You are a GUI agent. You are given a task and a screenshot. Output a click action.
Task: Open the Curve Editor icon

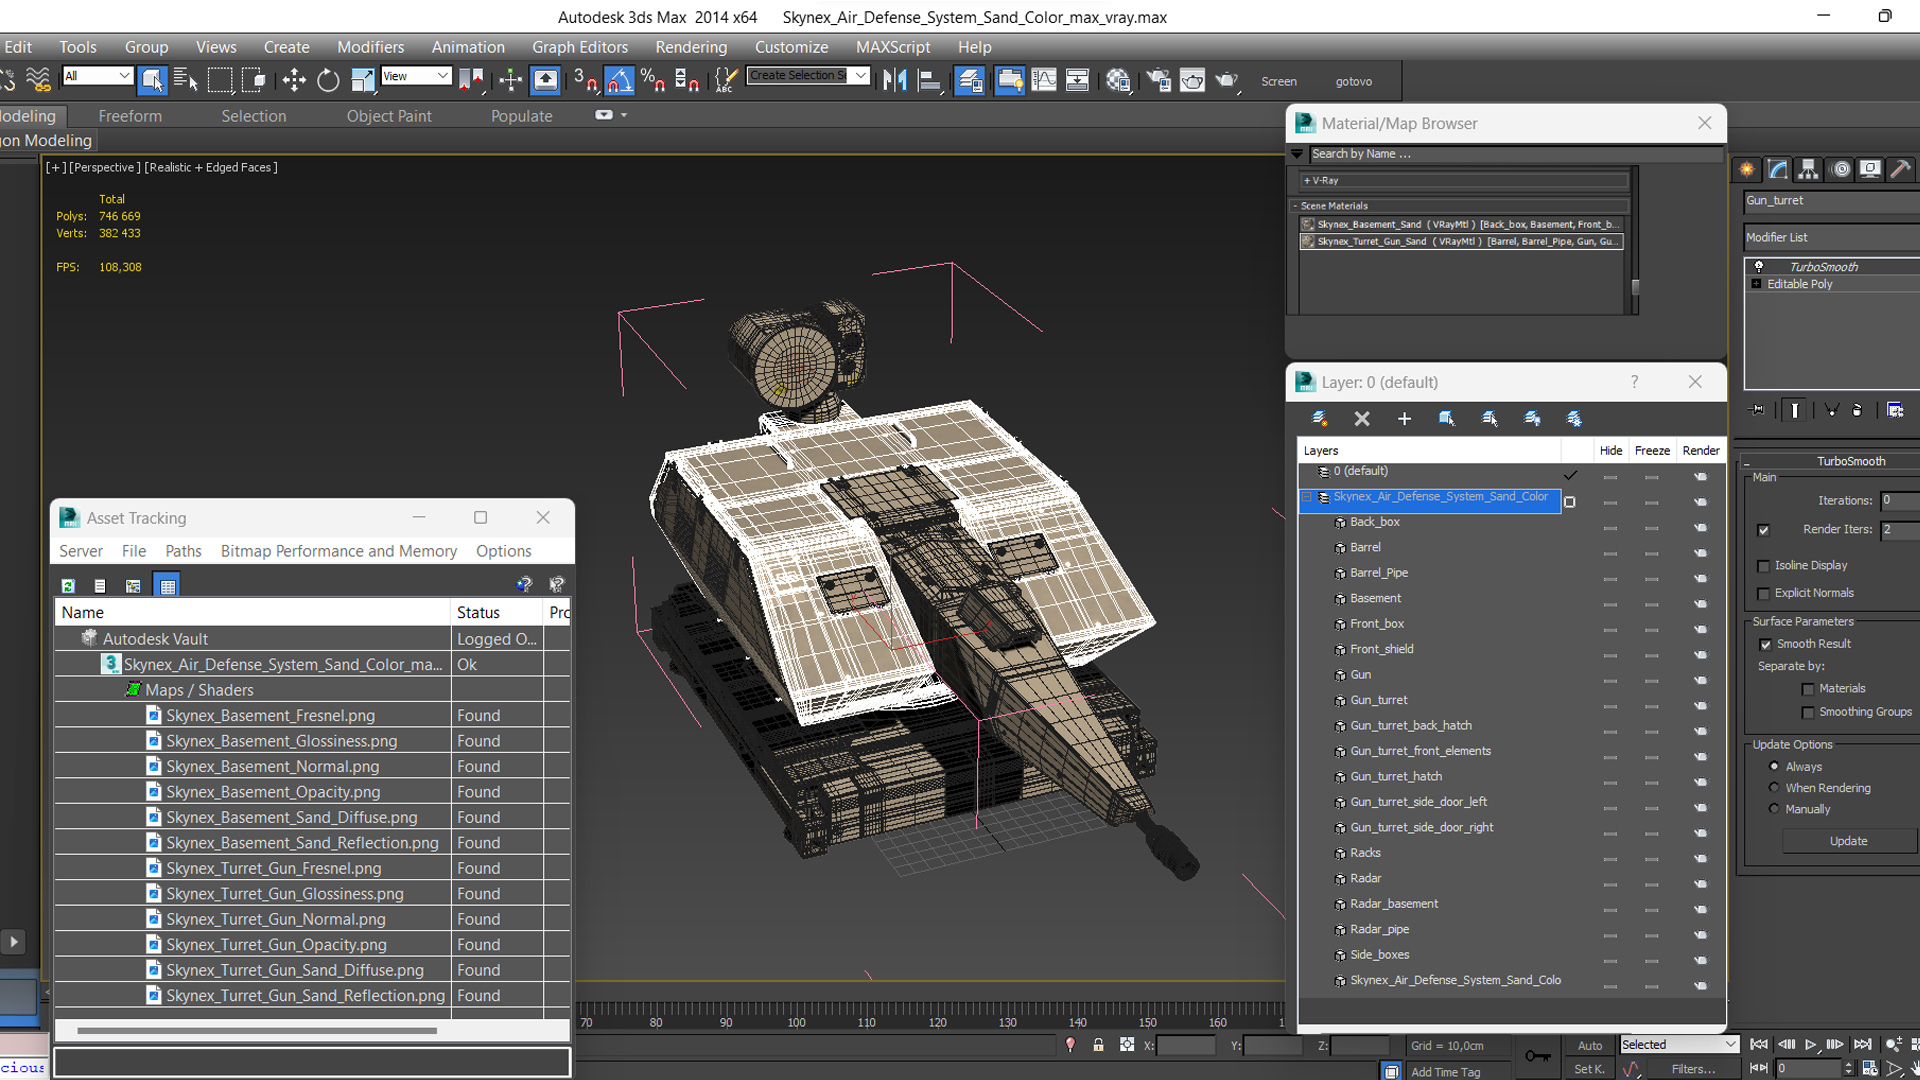point(1043,80)
